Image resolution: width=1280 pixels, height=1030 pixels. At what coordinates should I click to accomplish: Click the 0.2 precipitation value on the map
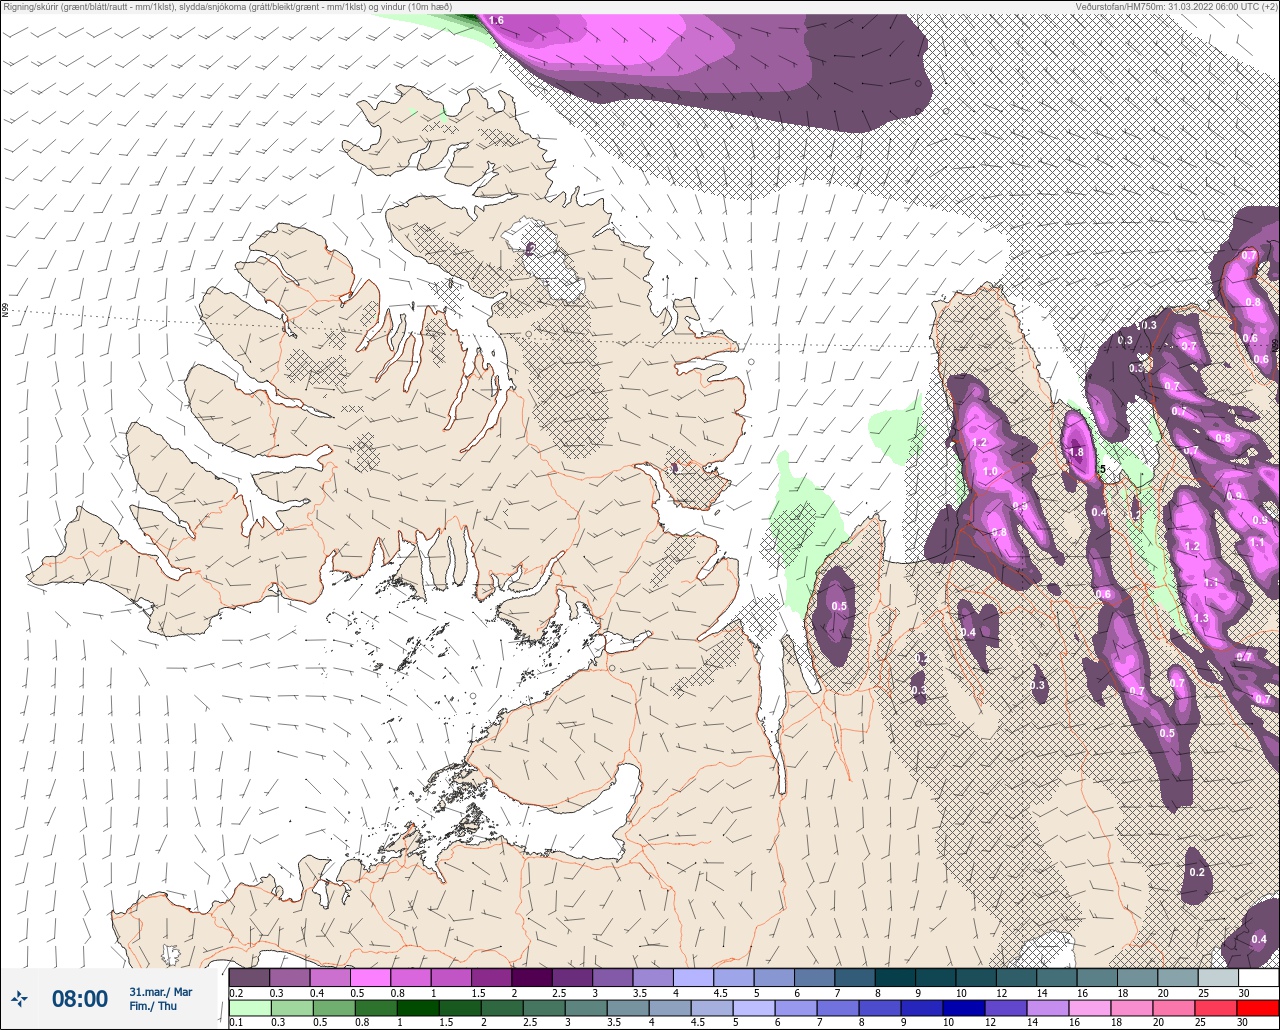(1197, 872)
